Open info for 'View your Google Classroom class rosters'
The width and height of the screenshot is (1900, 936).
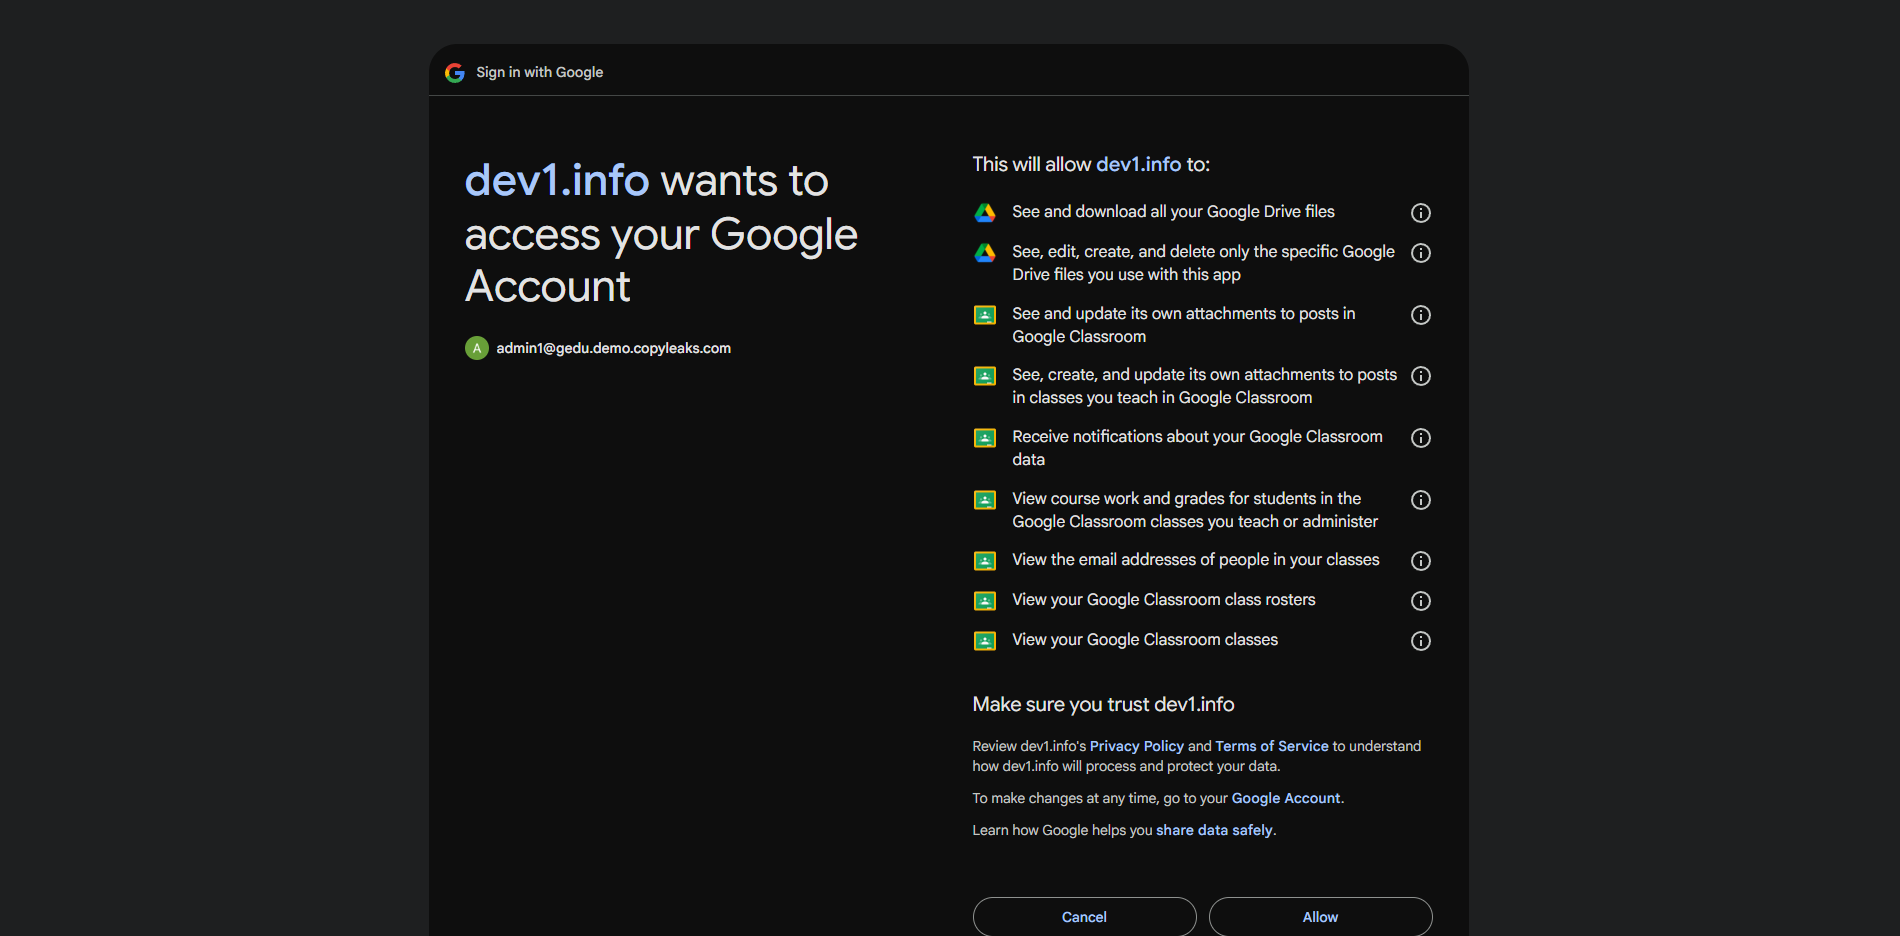click(1420, 601)
